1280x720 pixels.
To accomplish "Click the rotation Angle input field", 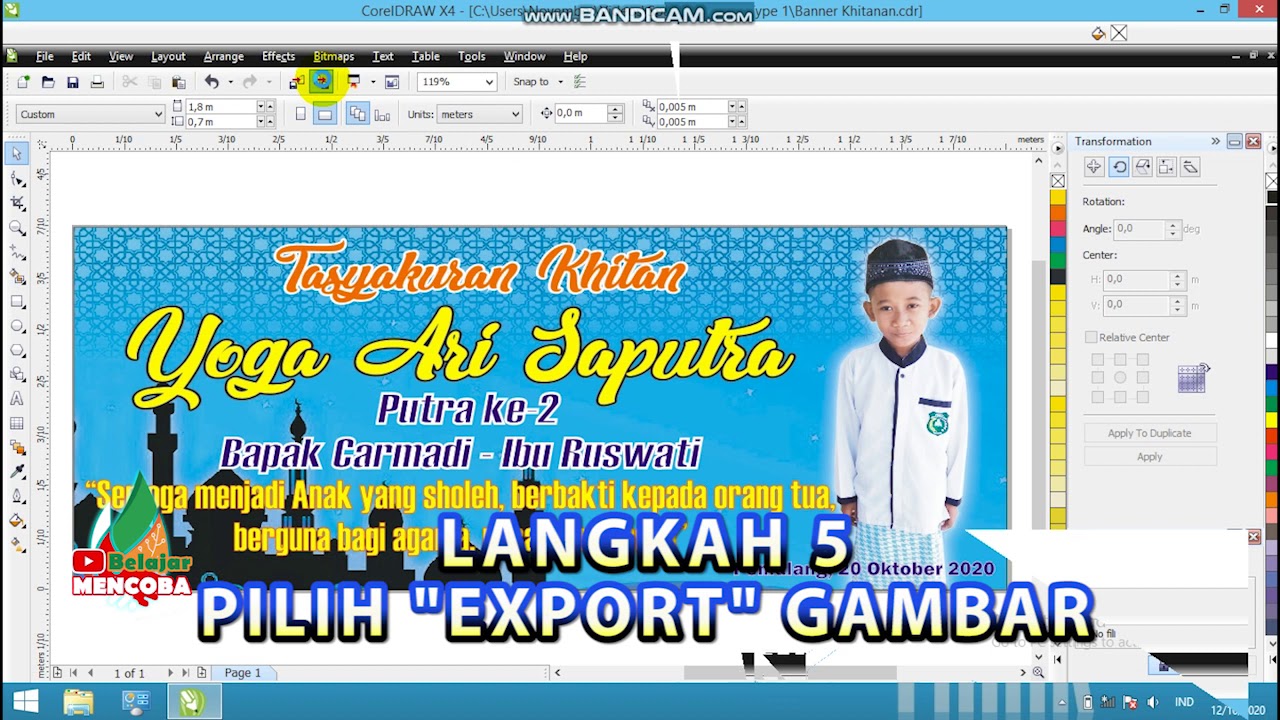I will coord(1140,229).
